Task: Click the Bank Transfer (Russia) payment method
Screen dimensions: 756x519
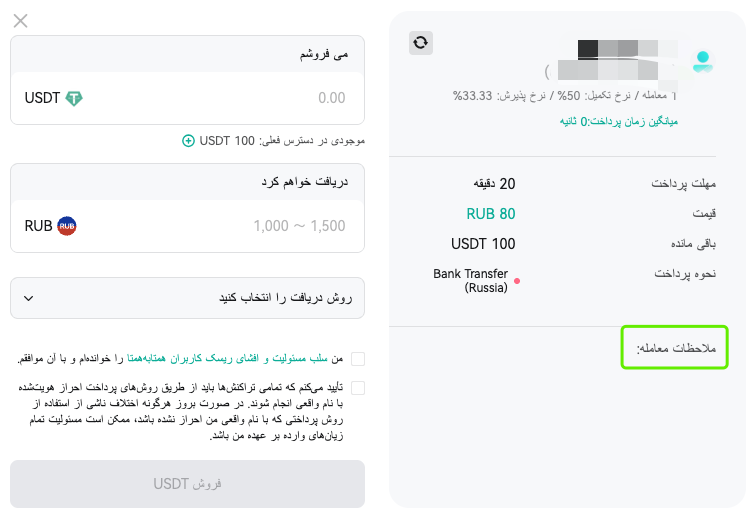Action: point(470,281)
